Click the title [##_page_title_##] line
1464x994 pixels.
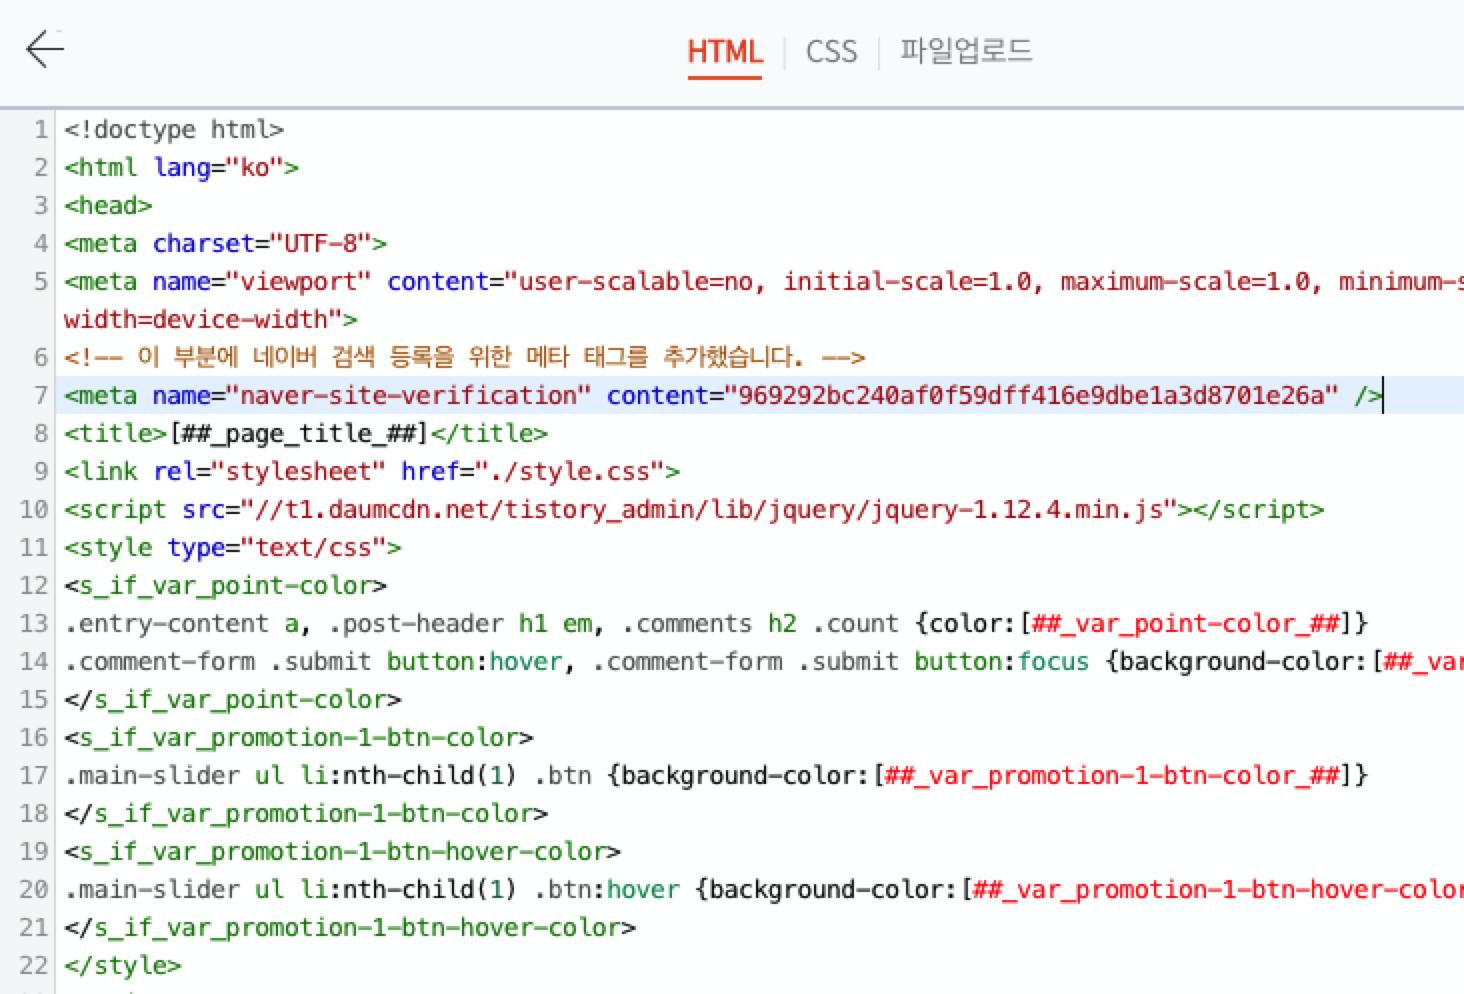(x=306, y=433)
